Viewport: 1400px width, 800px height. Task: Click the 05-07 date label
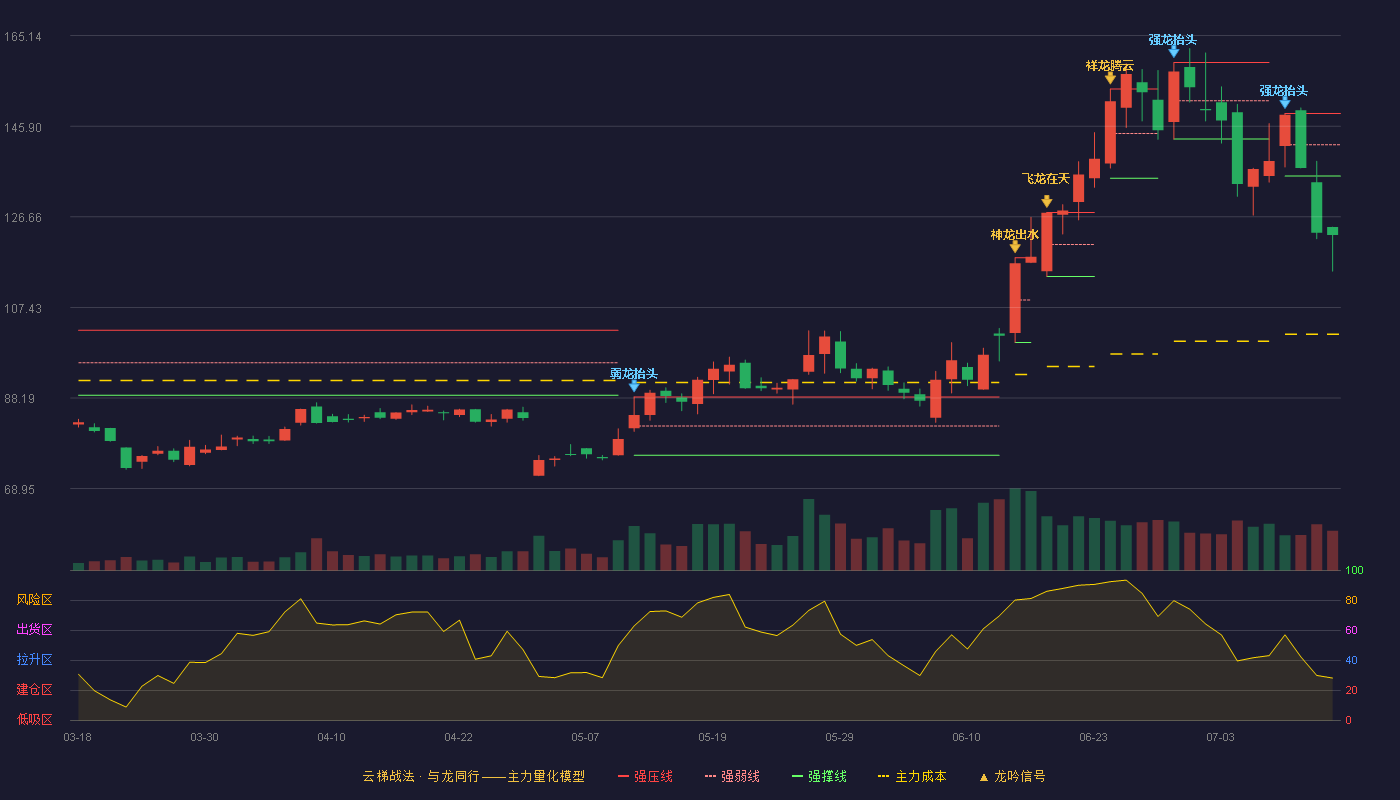pos(585,737)
